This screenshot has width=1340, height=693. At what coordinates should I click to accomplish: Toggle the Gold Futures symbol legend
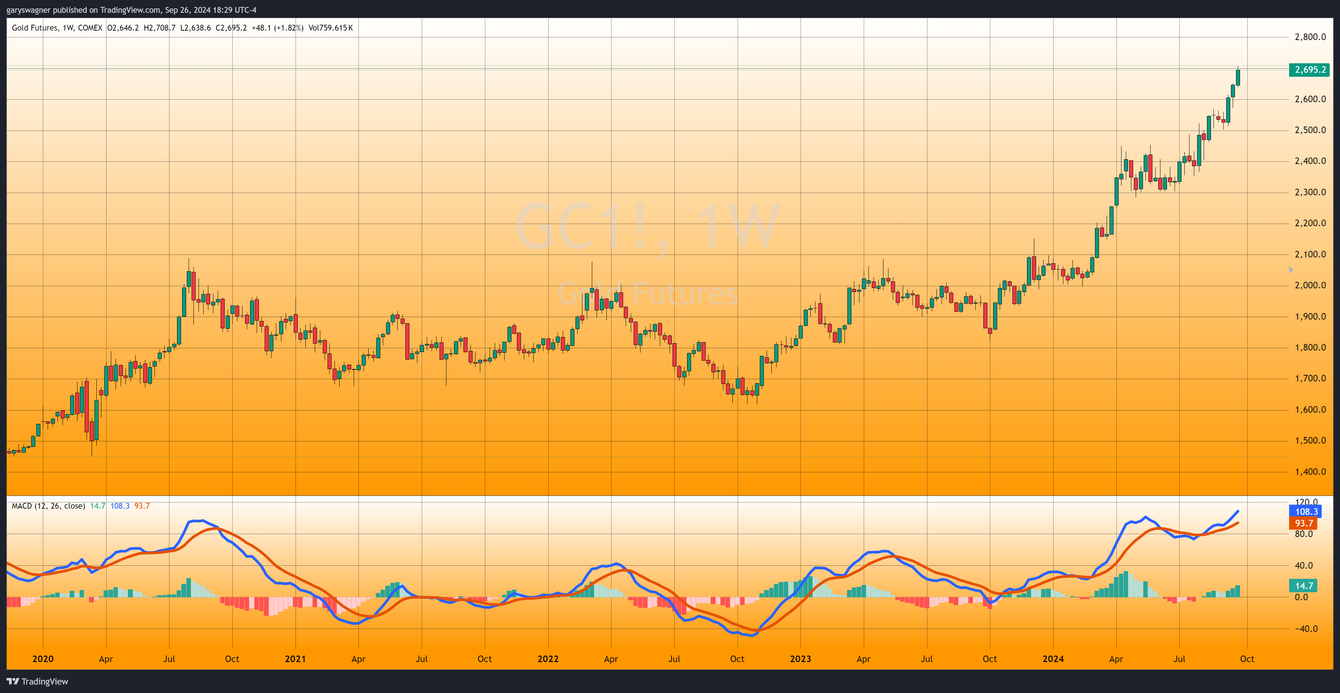[x=37, y=29]
